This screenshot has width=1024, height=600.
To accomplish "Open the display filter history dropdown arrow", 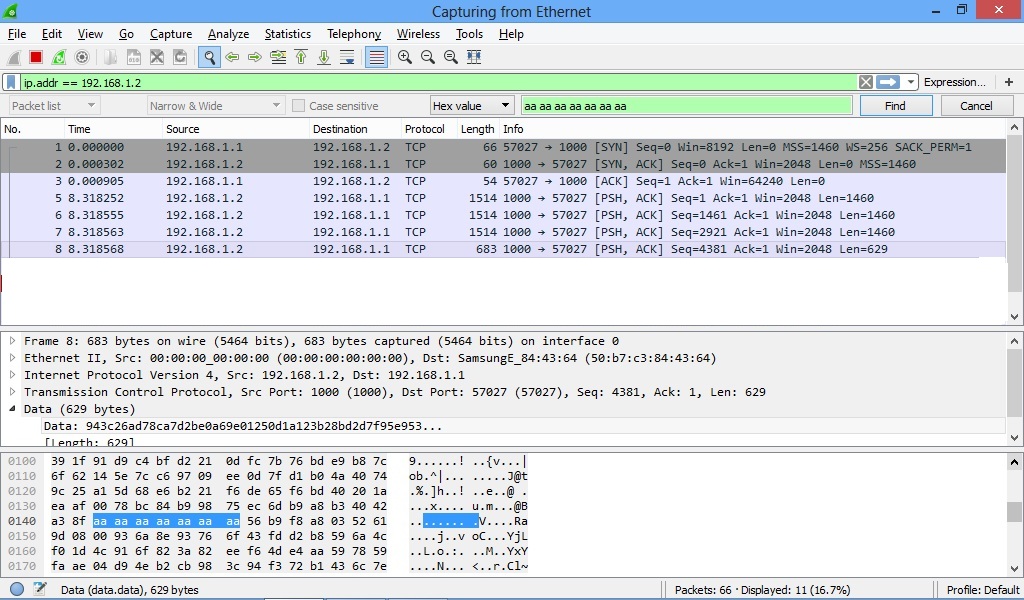I will pyautogui.click(x=910, y=82).
